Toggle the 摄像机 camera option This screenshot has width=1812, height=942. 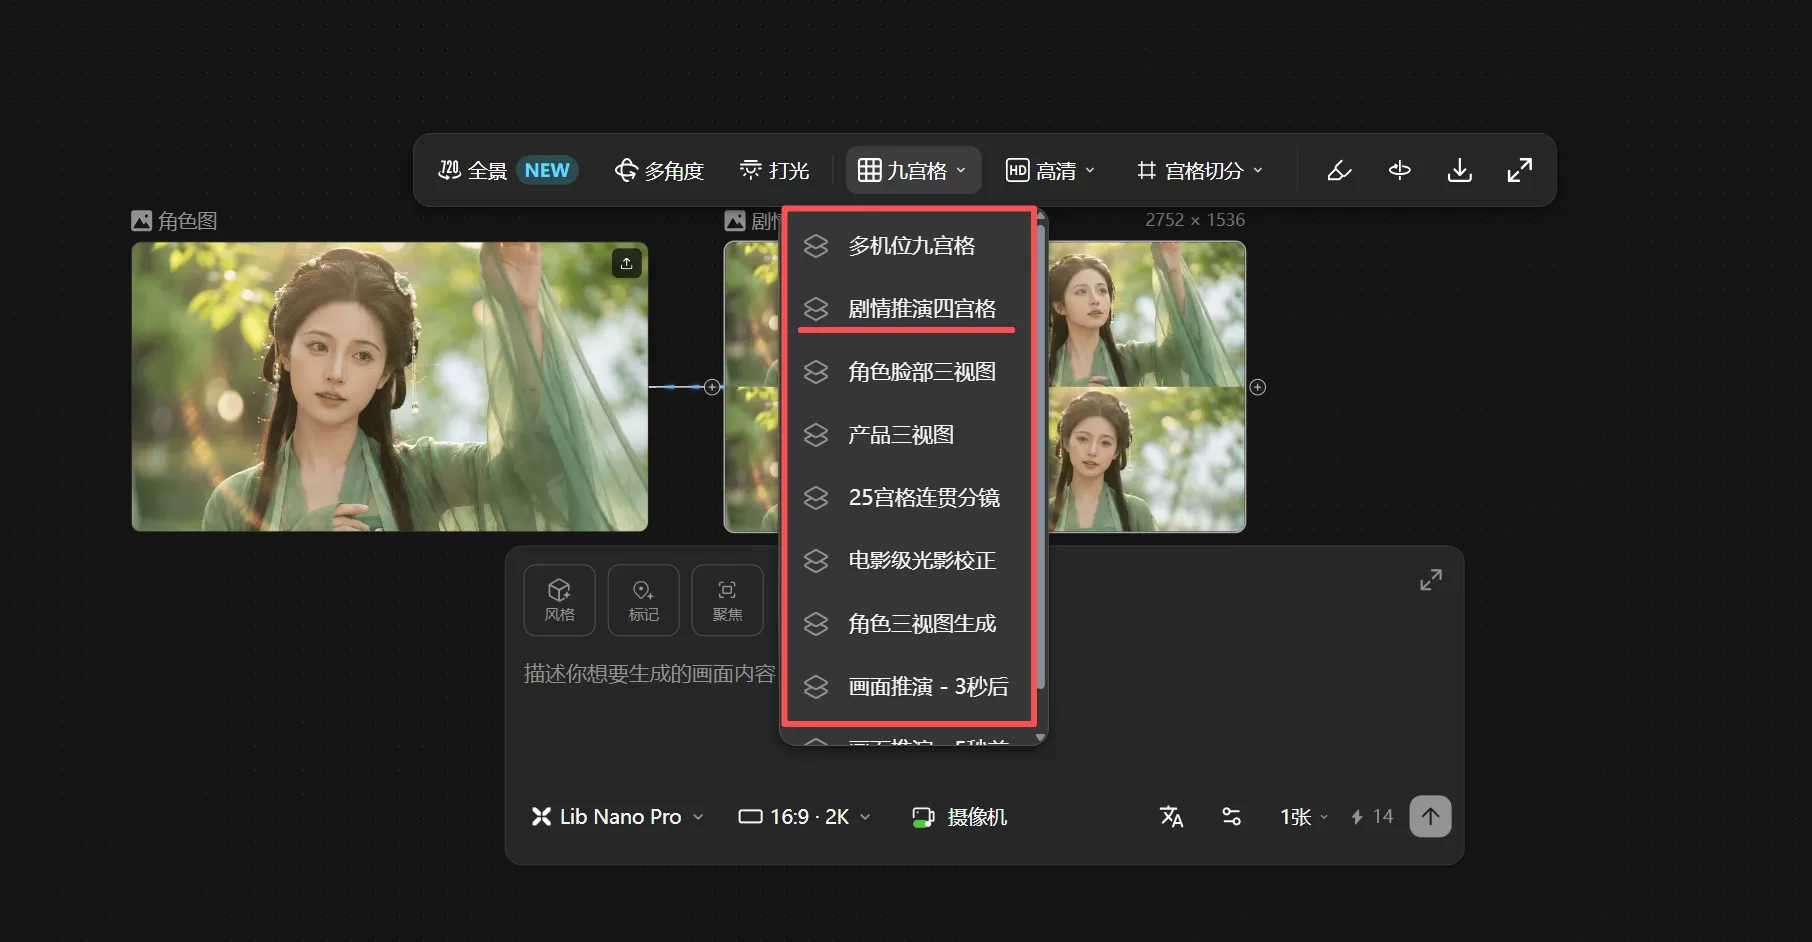click(x=959, y=817)
